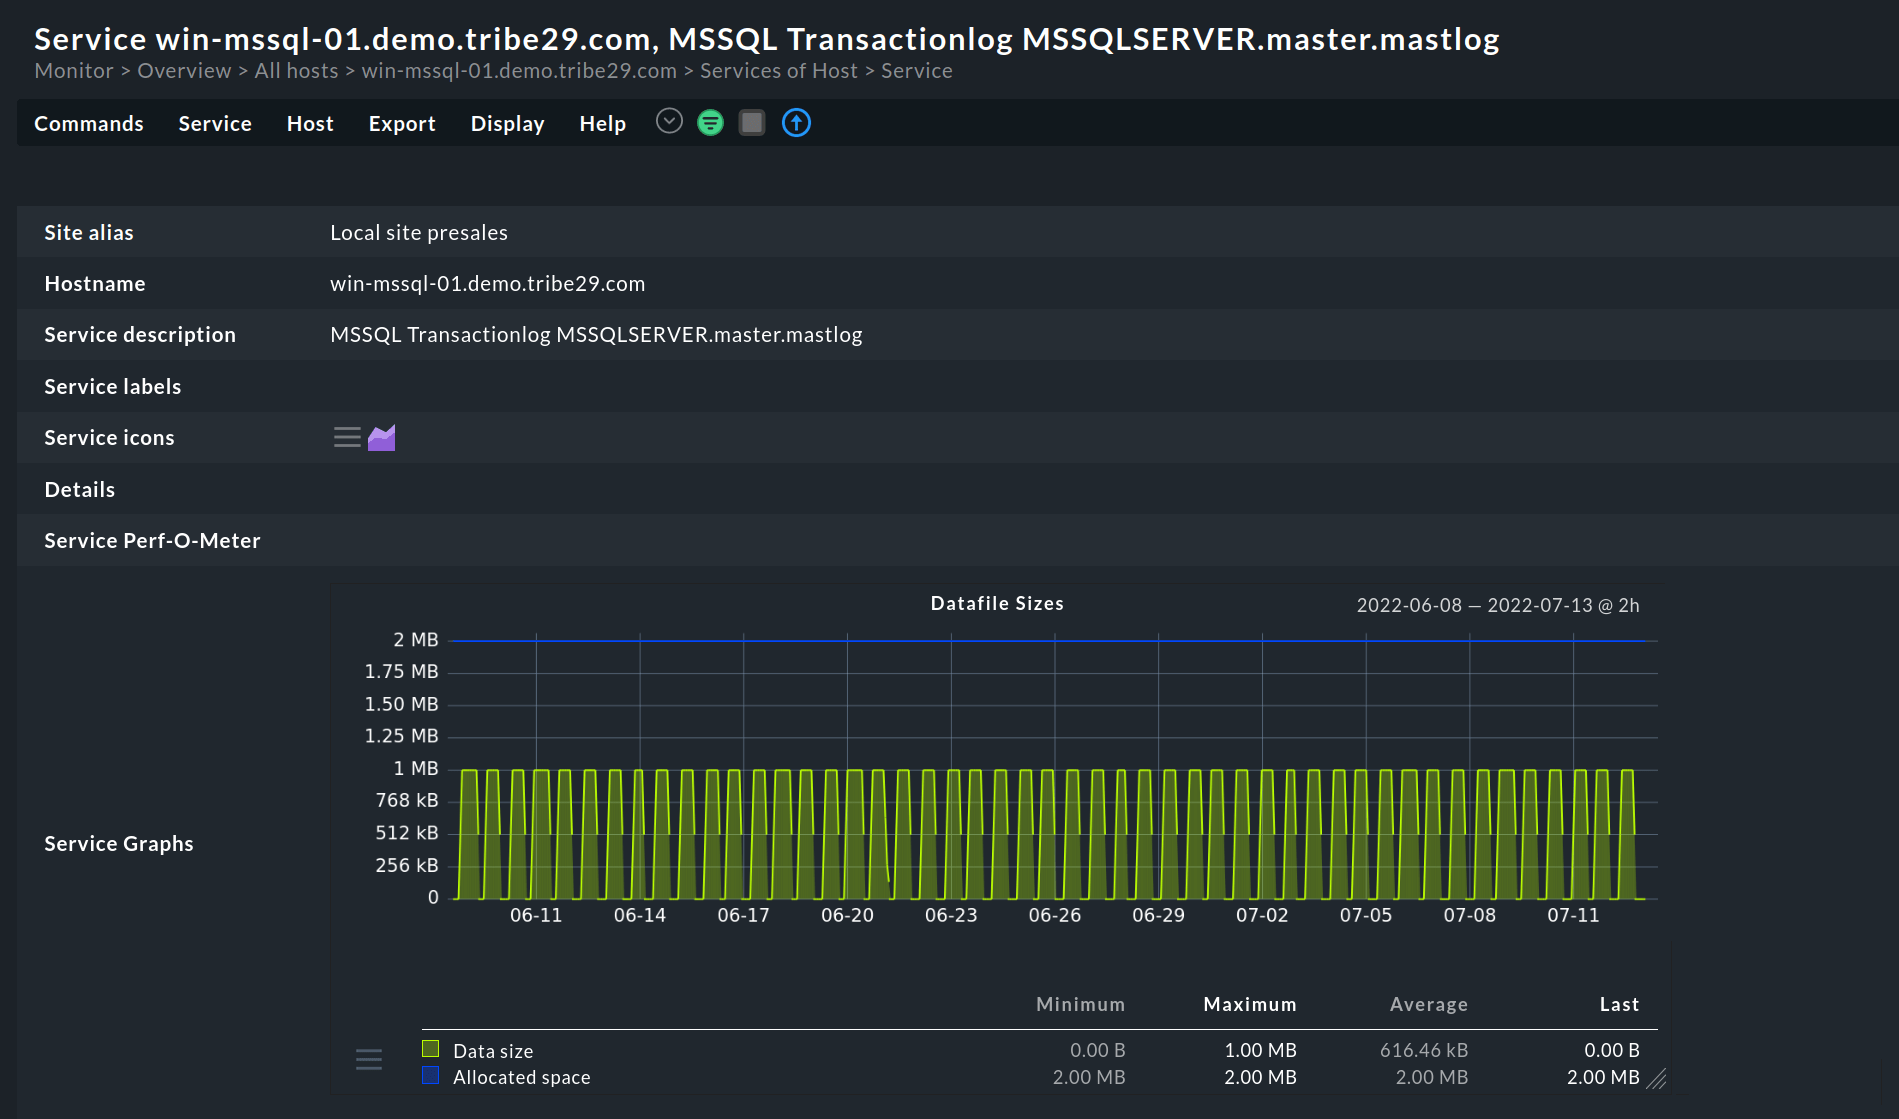Click the purple graph service icon

(382, 438)
